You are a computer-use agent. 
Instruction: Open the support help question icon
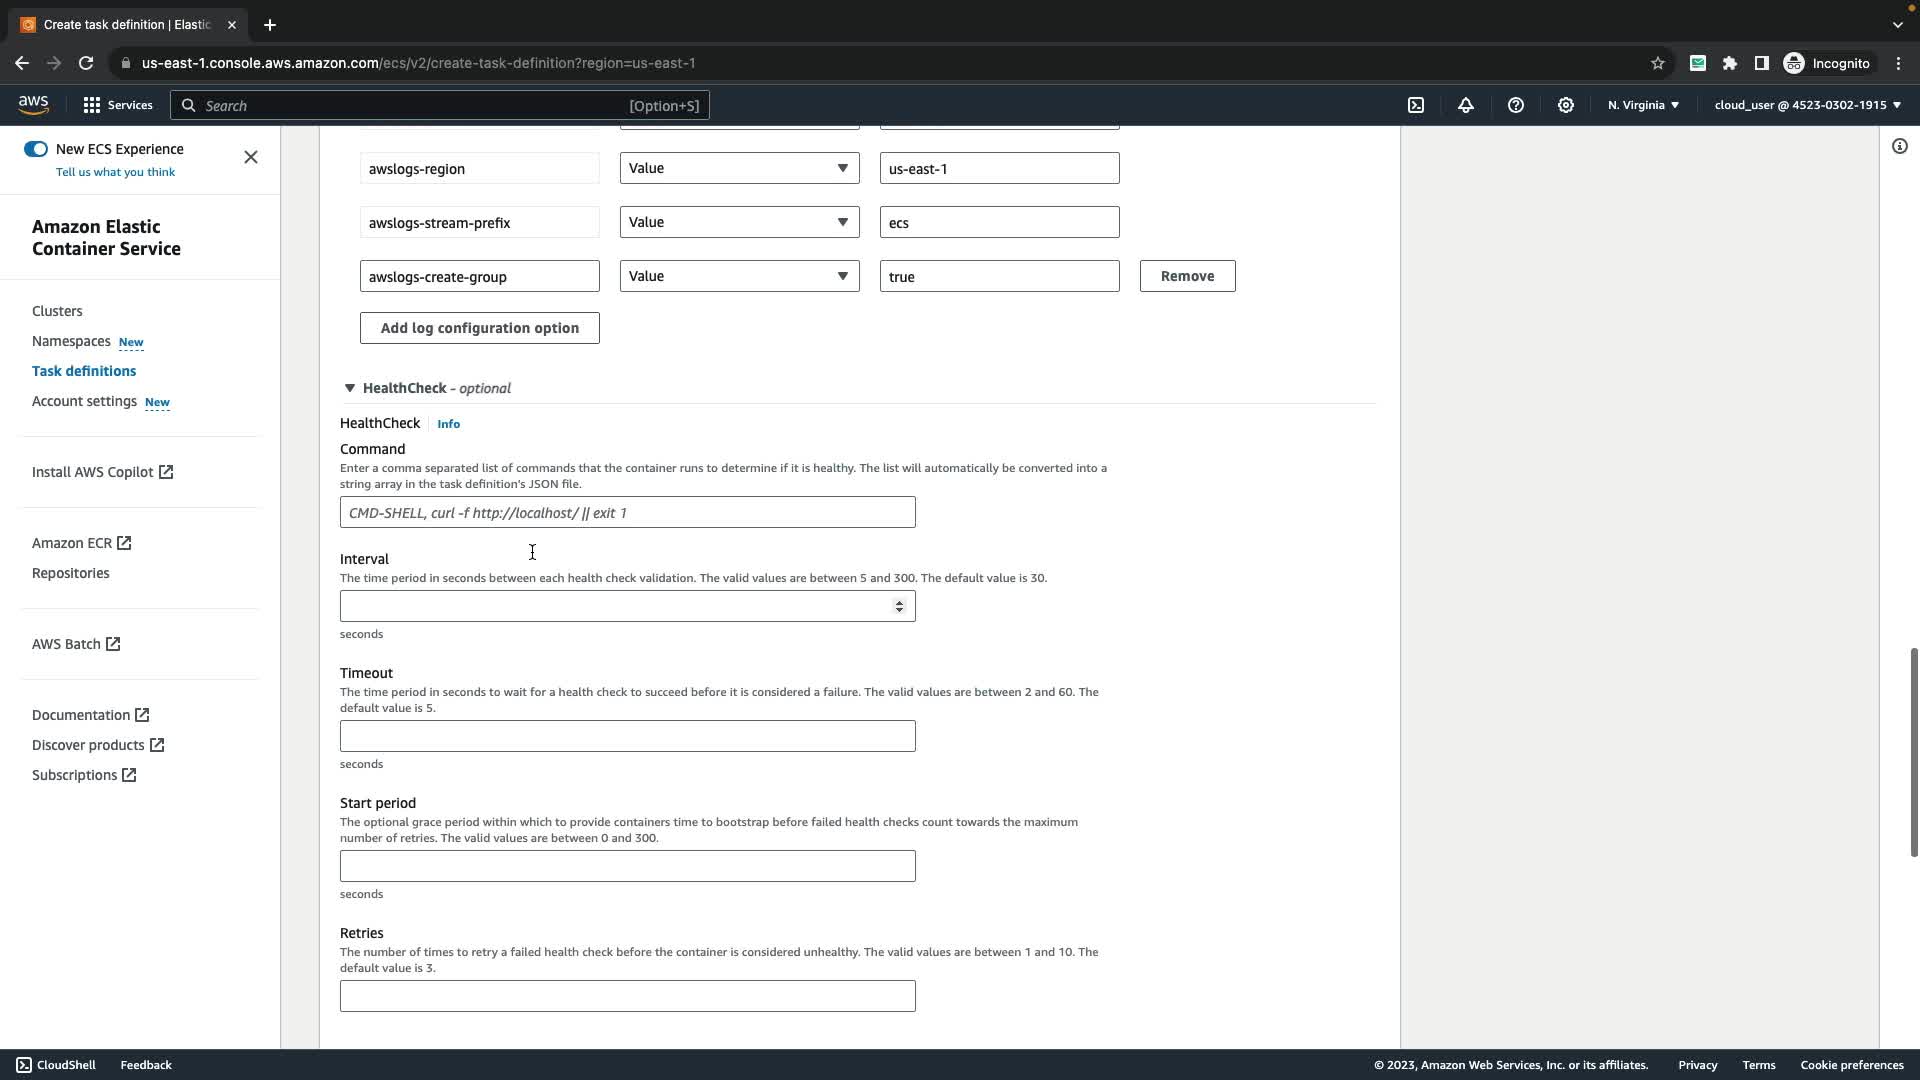[x=1516, y=105]
